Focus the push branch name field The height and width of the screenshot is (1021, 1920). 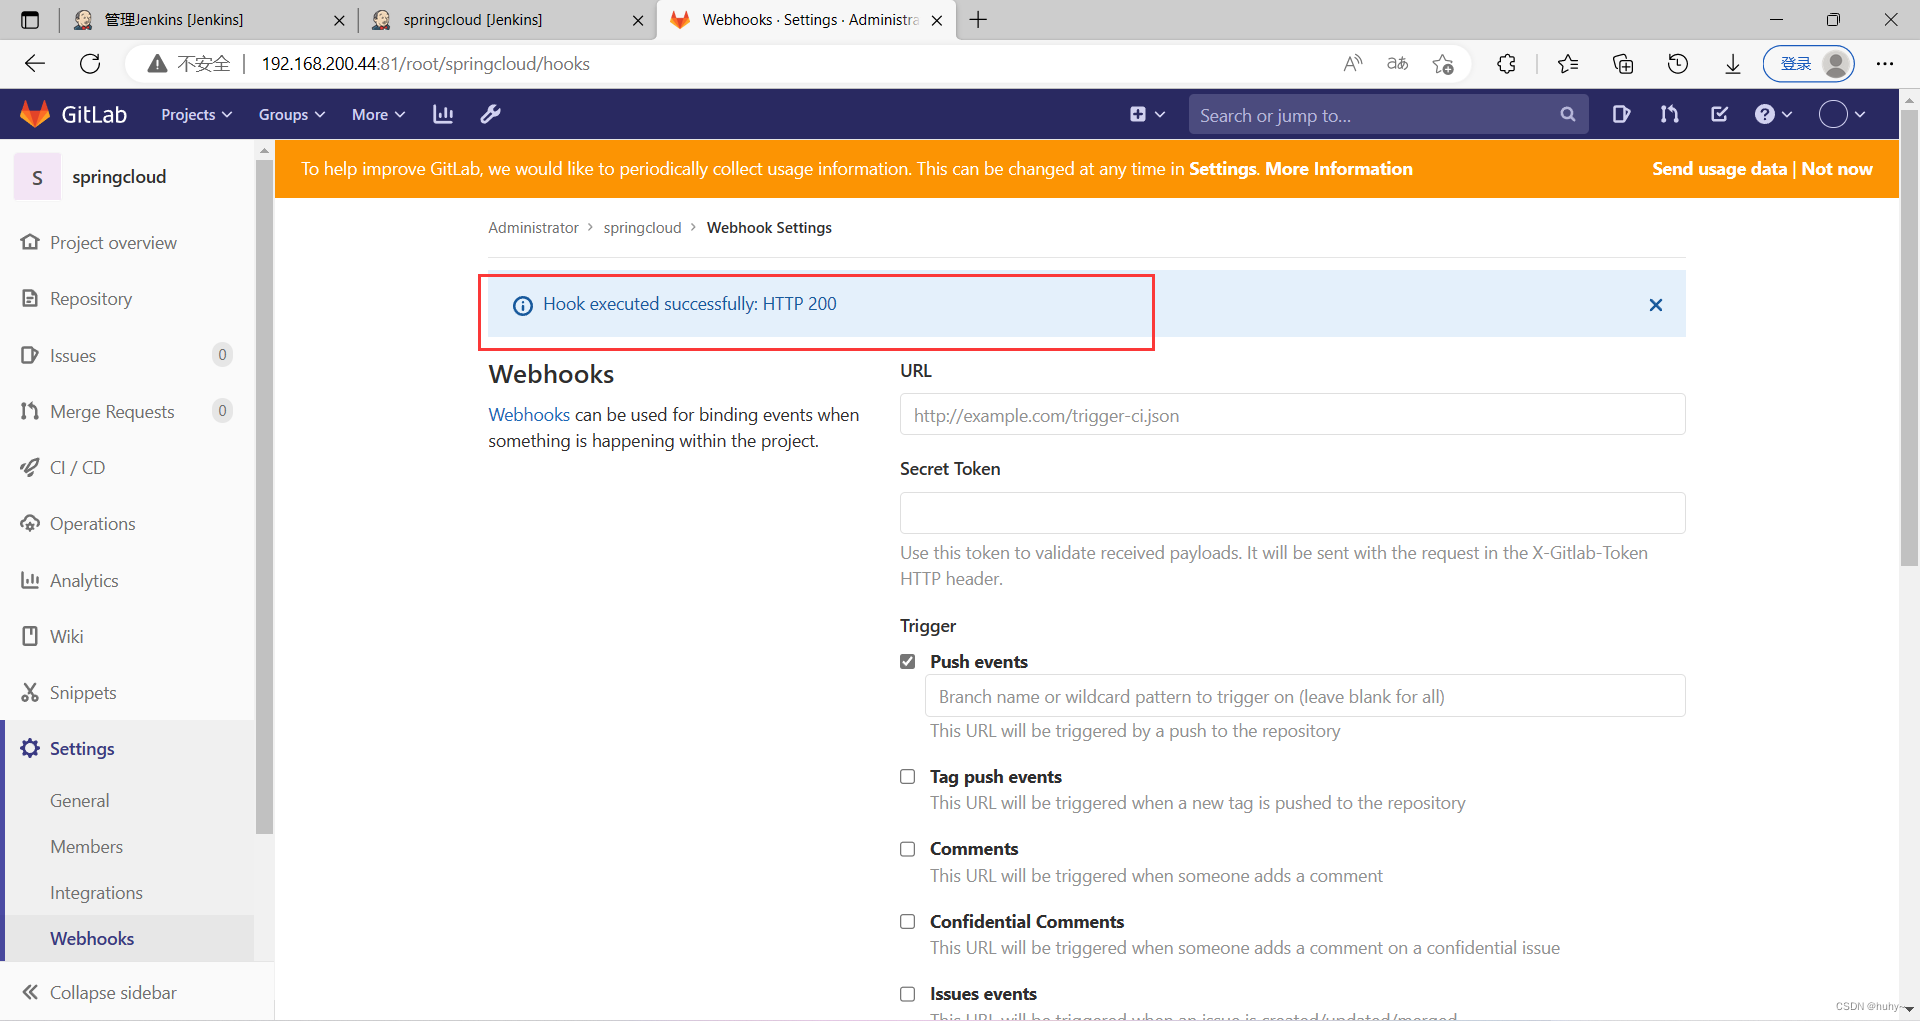pyautogui.click(x=1305, y=696)
